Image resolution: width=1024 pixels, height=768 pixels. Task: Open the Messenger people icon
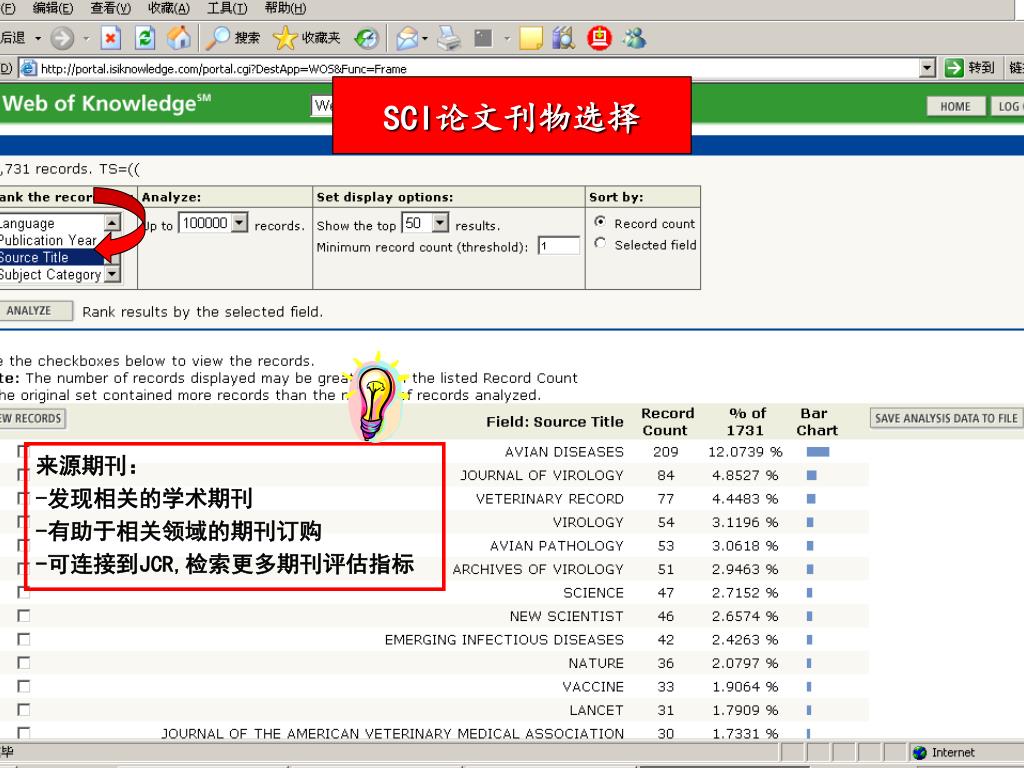[x=633, y=39]
